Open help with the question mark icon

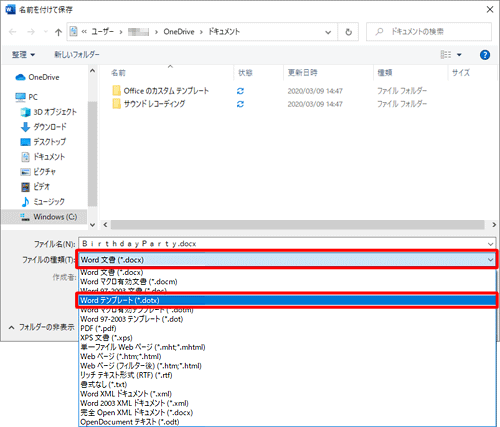(x=485, y=55)
